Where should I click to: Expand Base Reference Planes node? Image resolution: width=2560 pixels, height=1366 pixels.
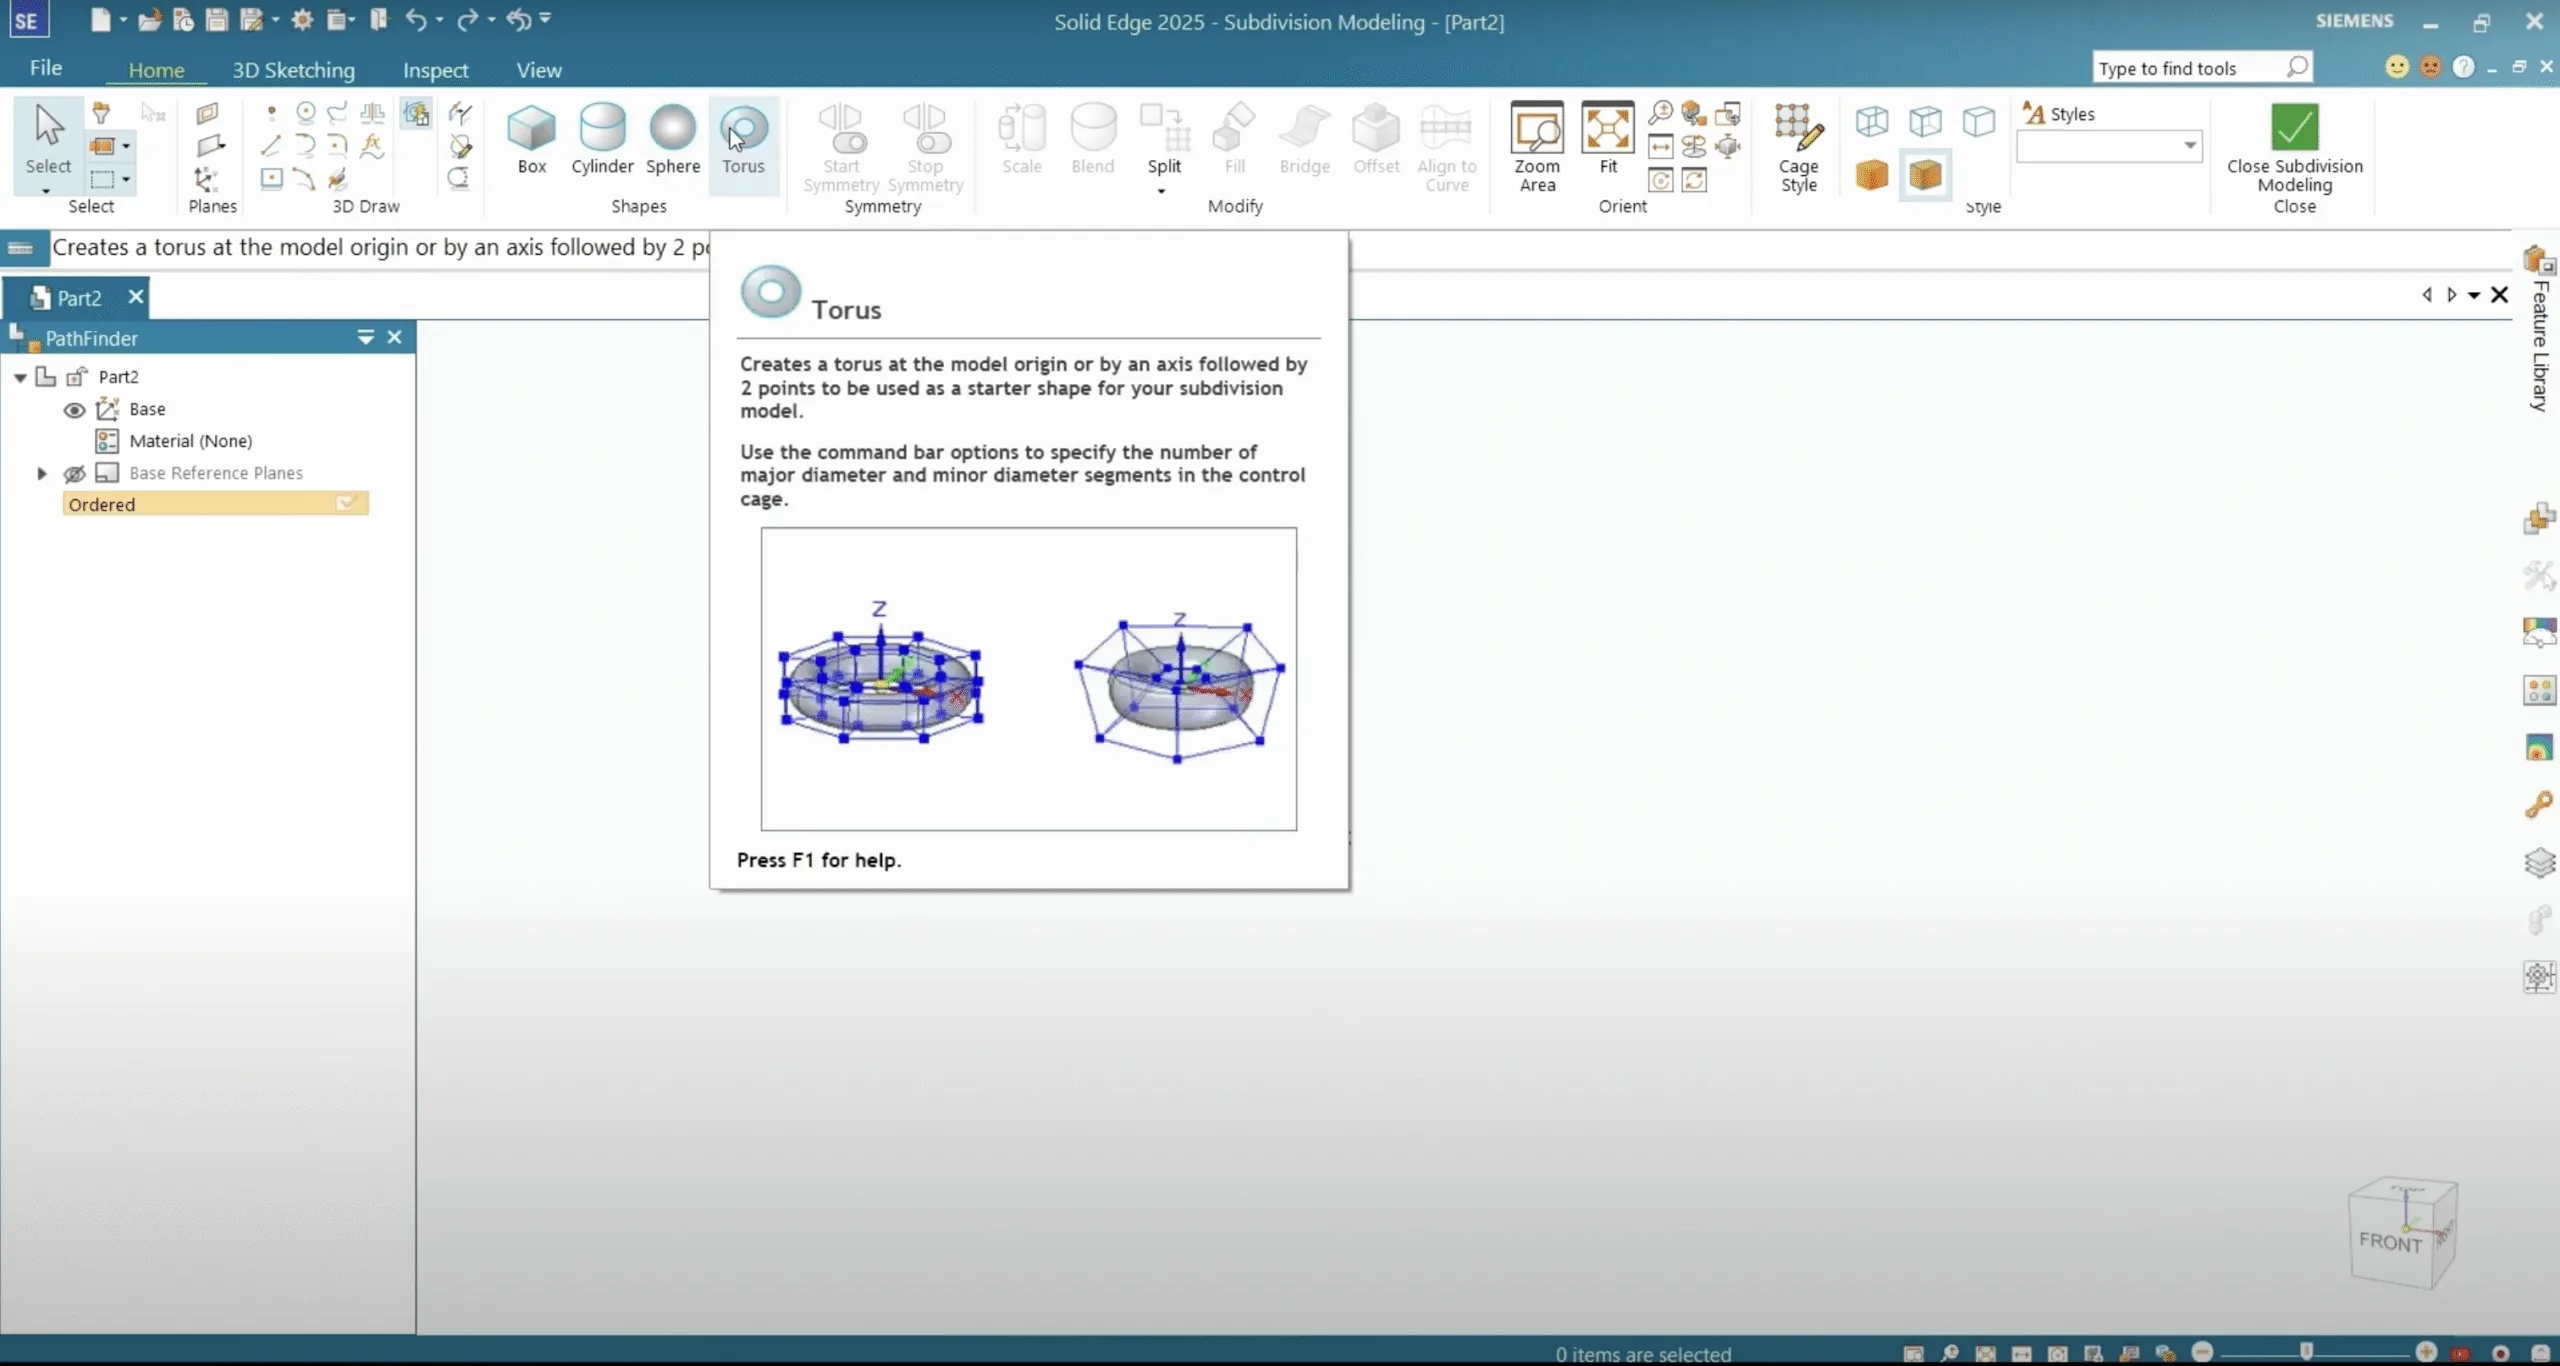click(x=42, y=473)
